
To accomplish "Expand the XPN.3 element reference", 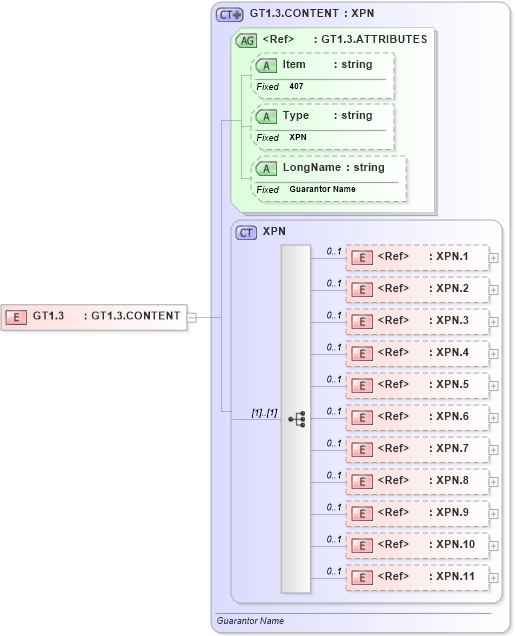I will click(x=493, y=322).
